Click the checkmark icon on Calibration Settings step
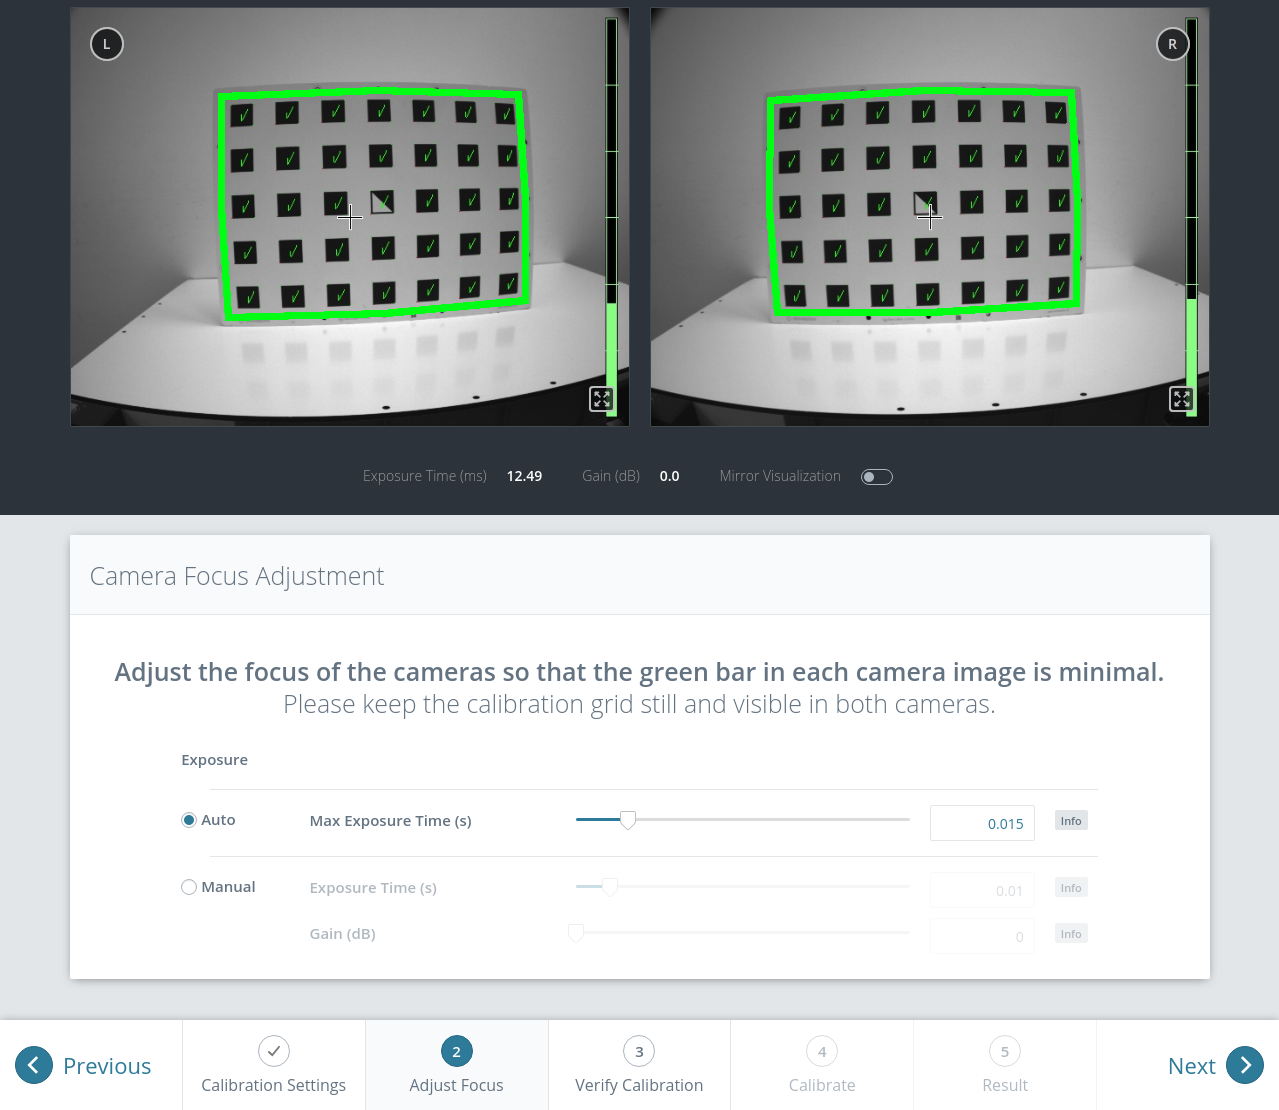 (273, 1051)
